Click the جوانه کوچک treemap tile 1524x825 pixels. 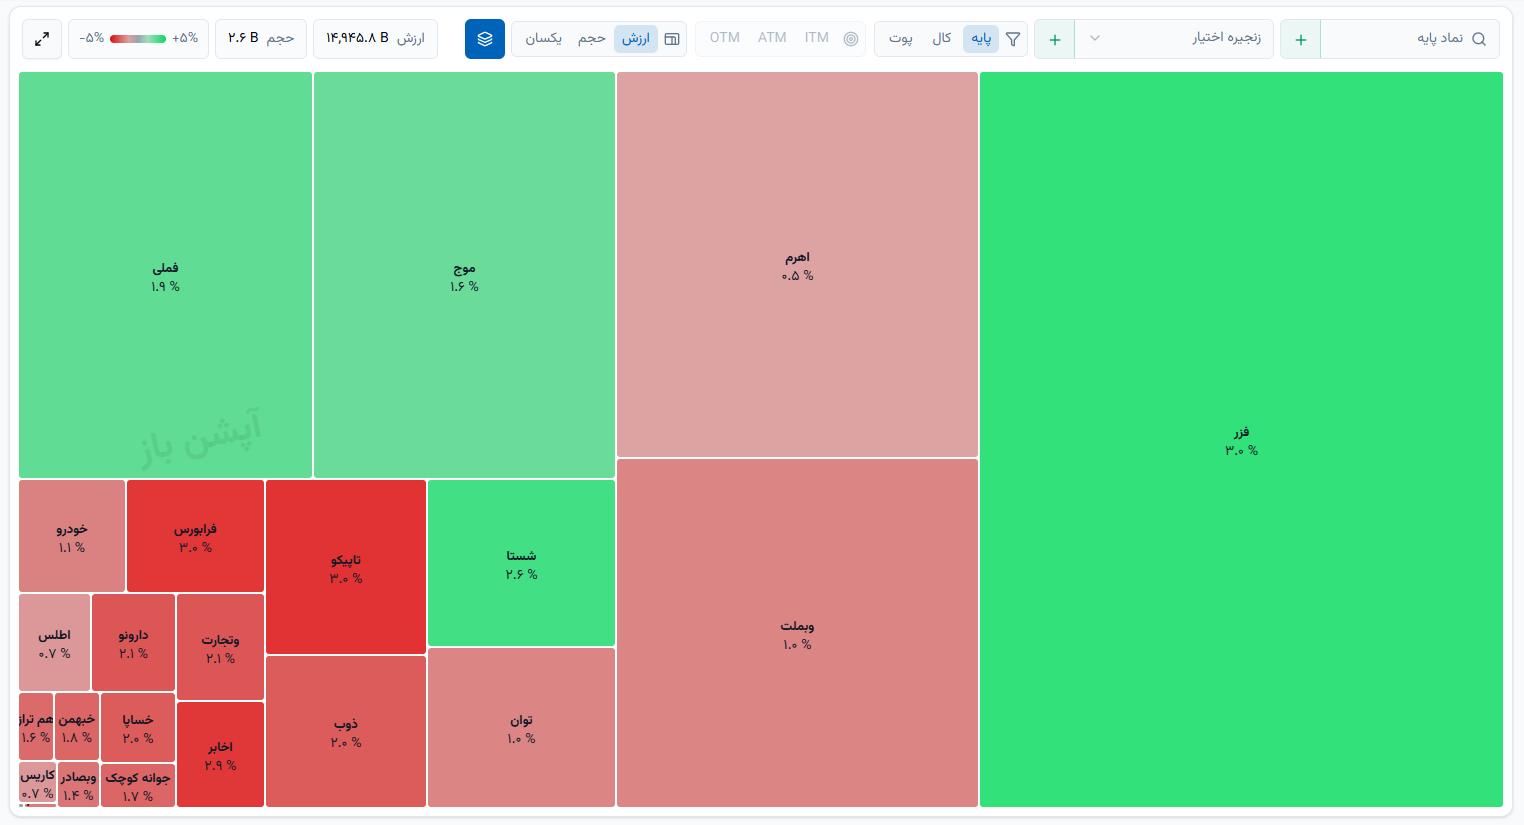pyautogui.click(x=138, y=785)
